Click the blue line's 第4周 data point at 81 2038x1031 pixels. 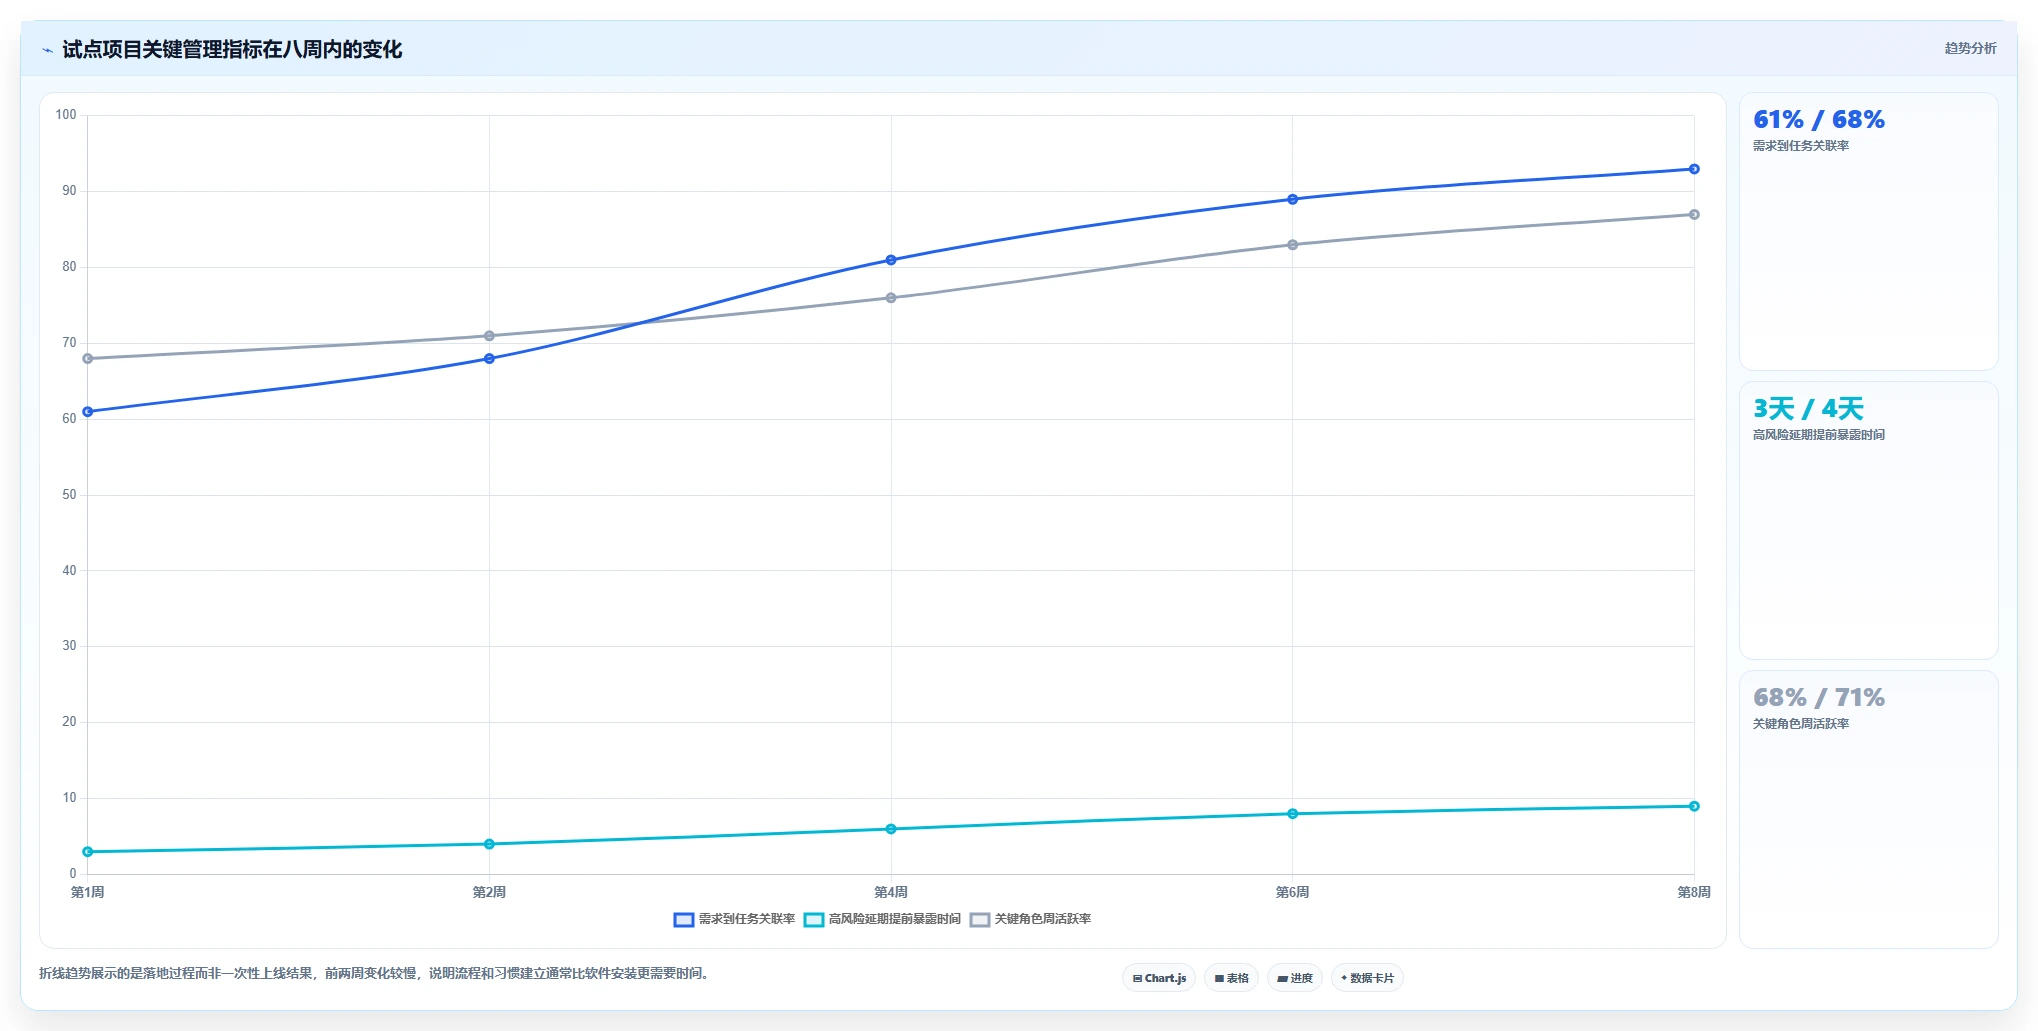[891, 260]
